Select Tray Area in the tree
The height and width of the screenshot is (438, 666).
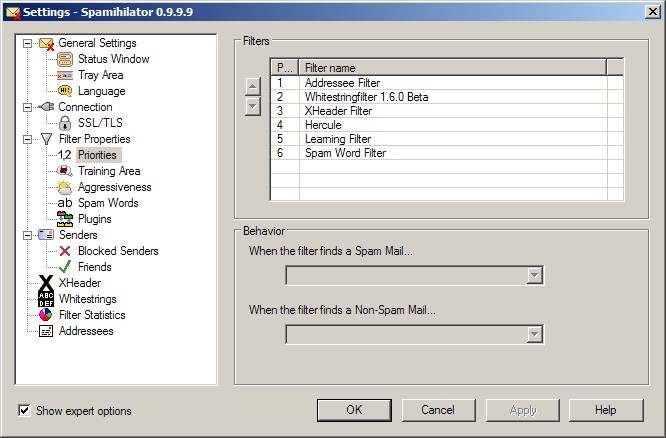pos(101,75)
